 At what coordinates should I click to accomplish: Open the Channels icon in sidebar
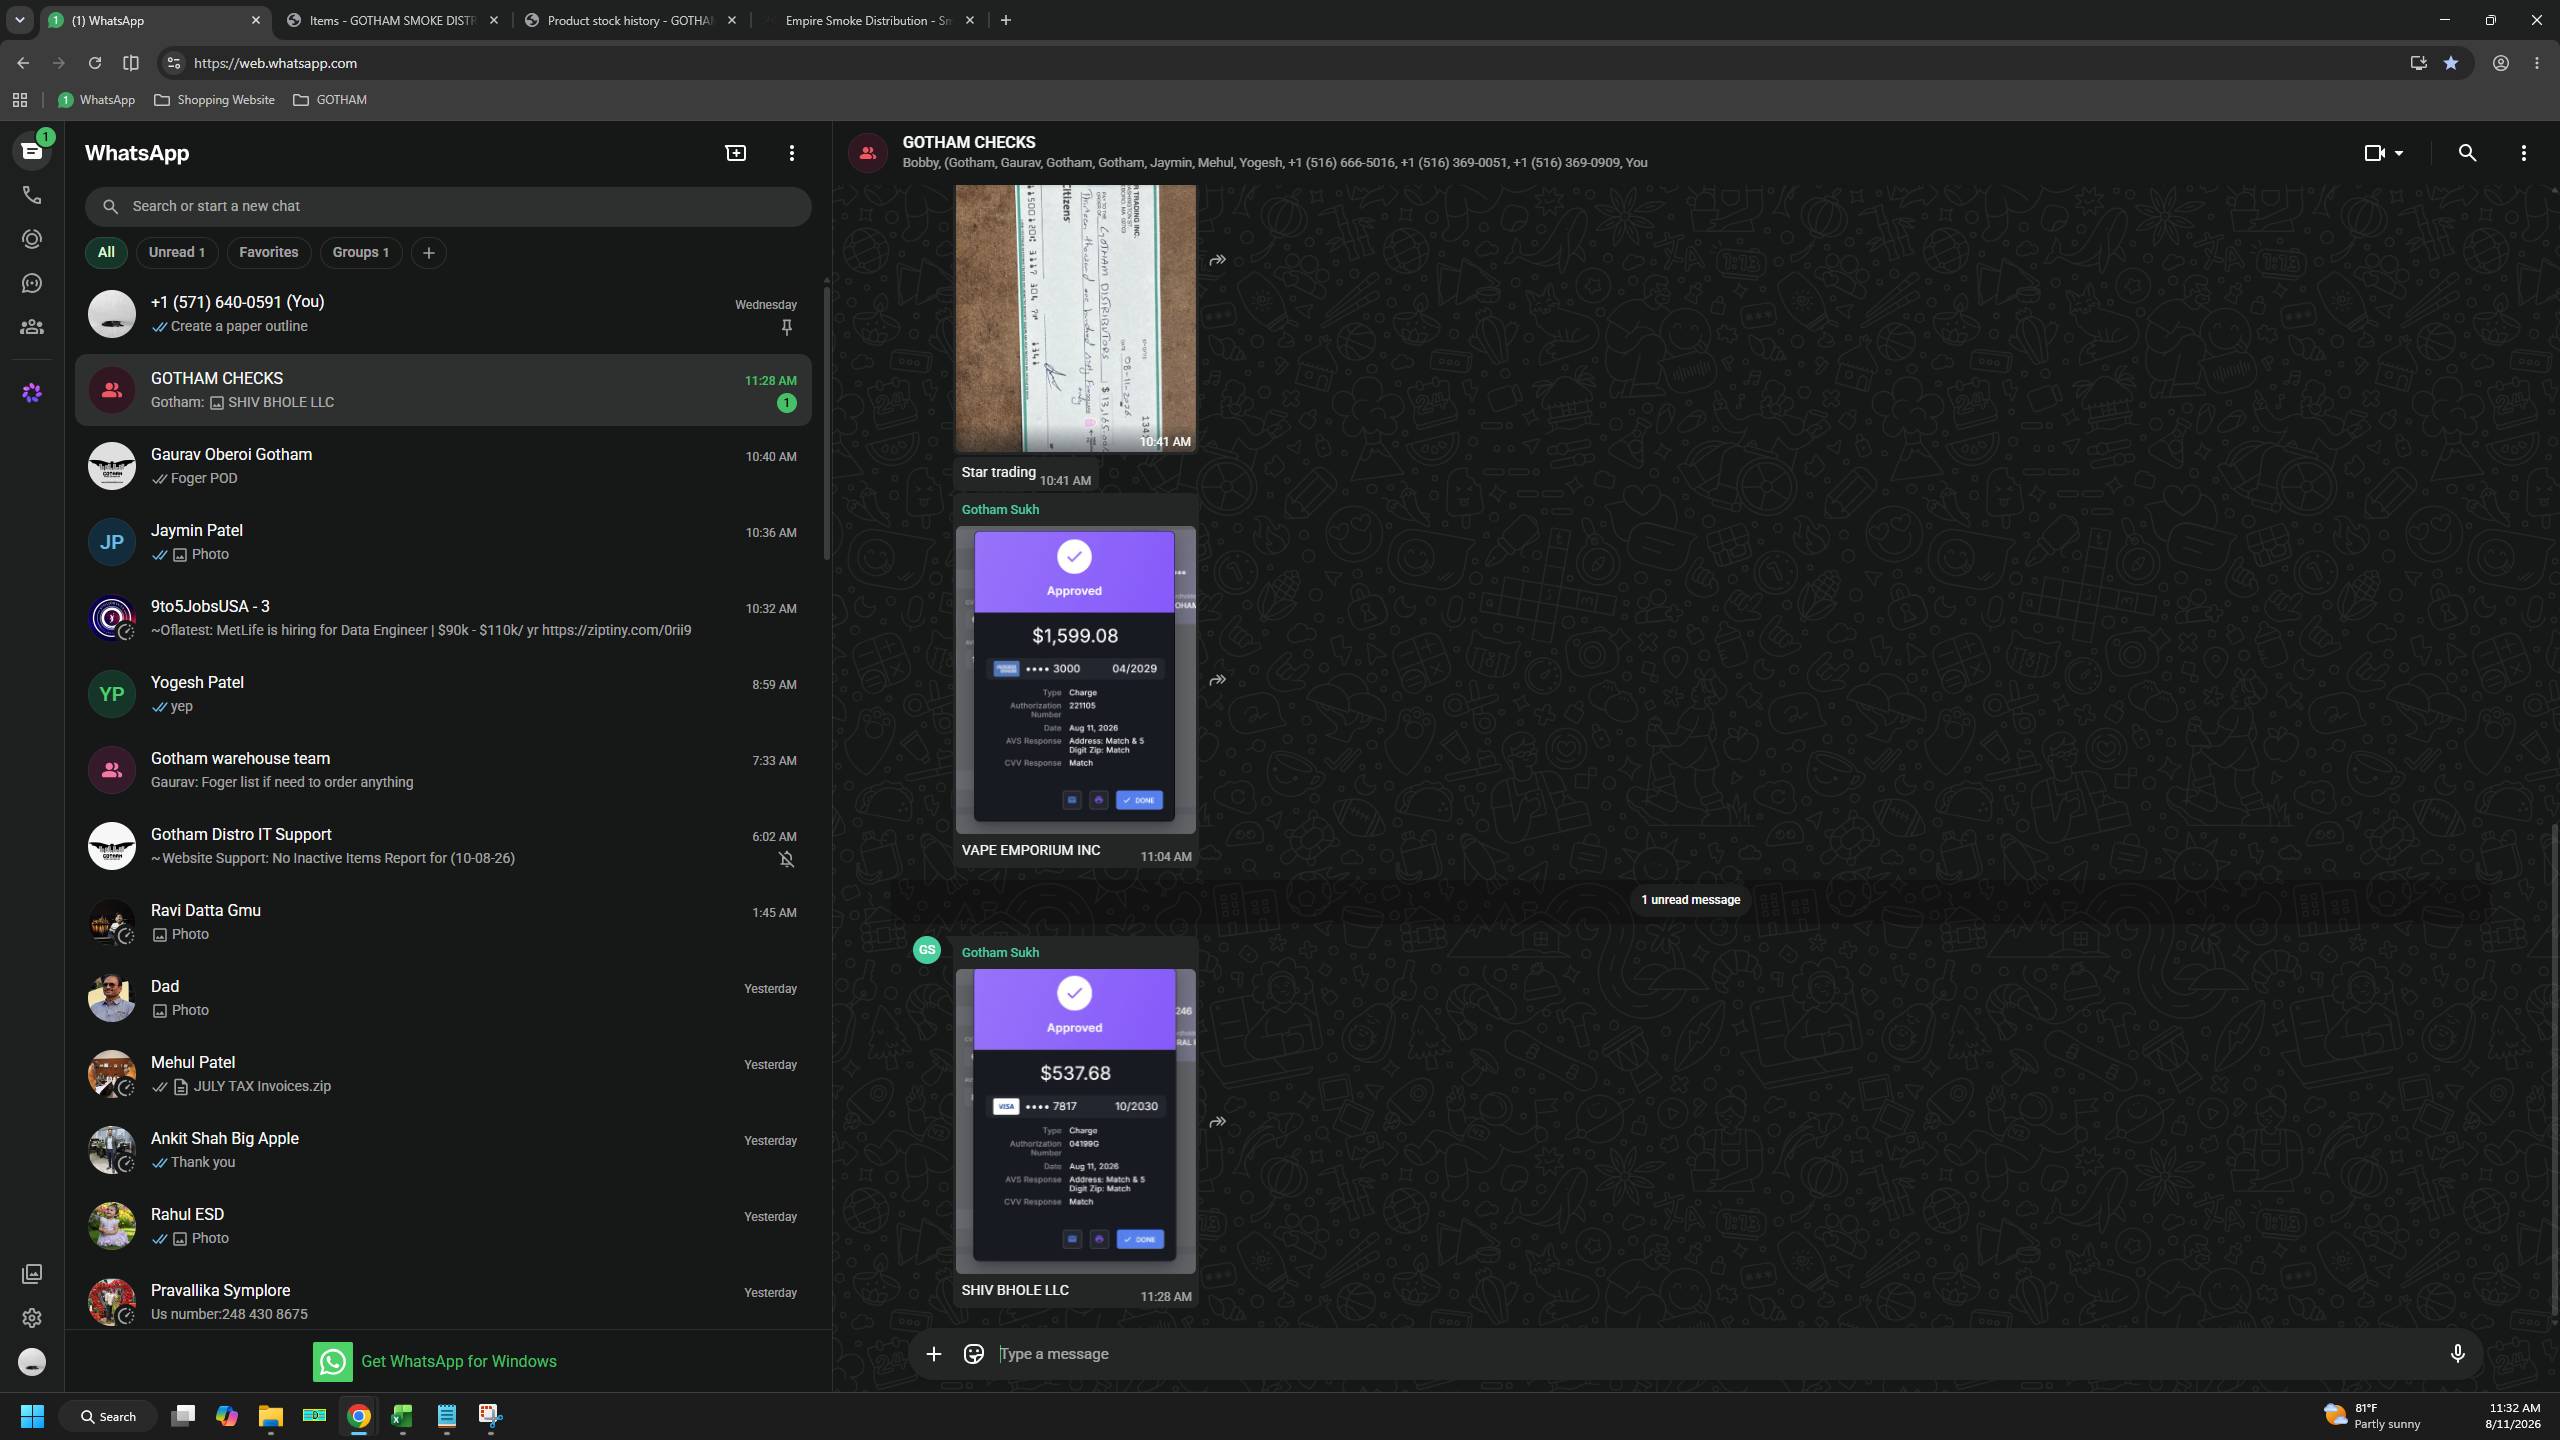coord(32,283)
